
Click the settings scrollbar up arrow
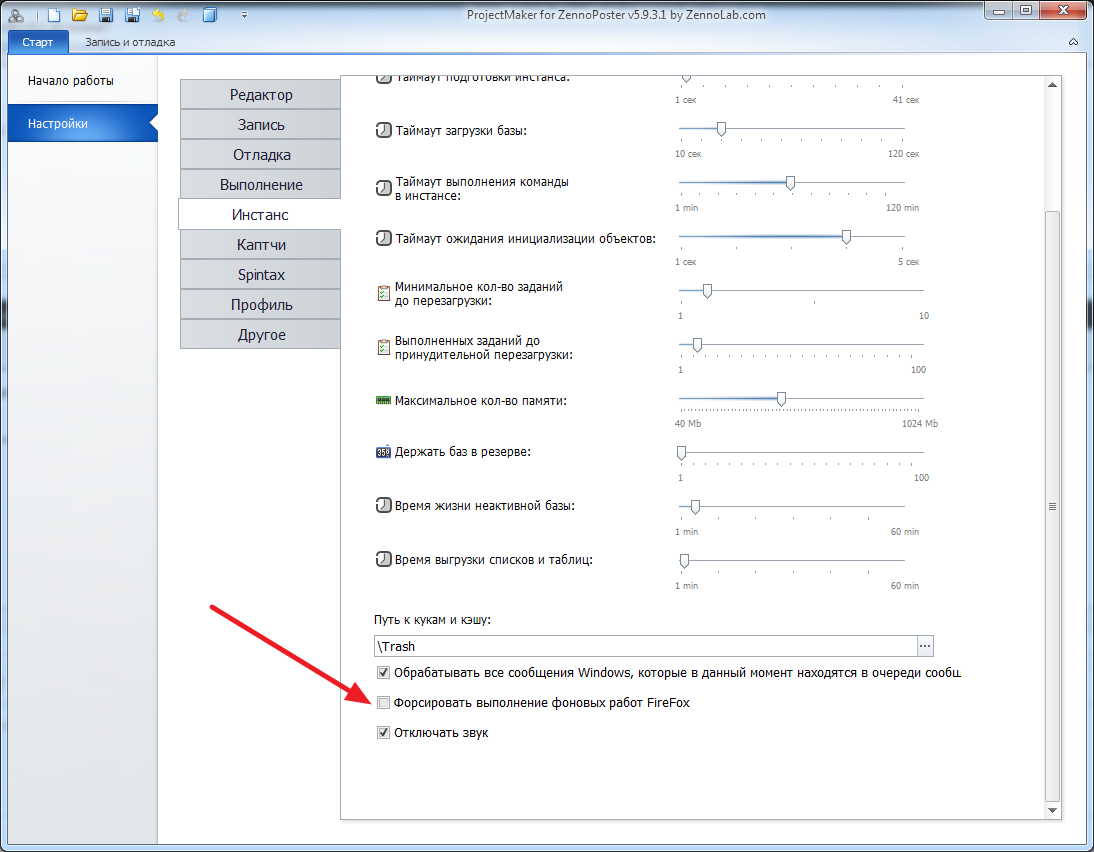pos(1053,84)
